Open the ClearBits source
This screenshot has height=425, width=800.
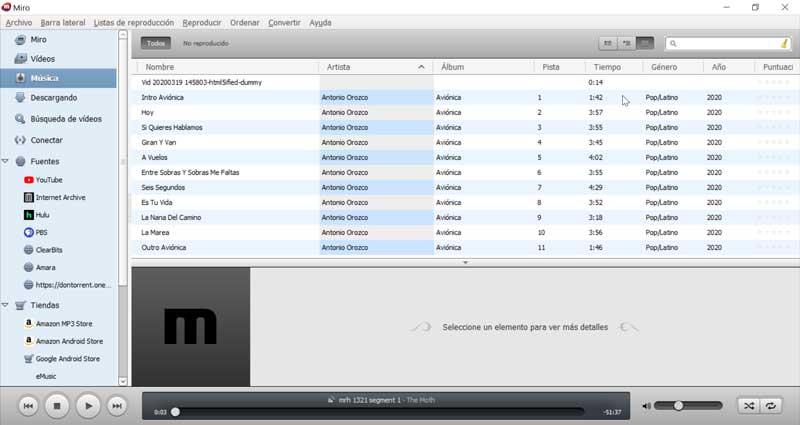(x=48, y=250)
